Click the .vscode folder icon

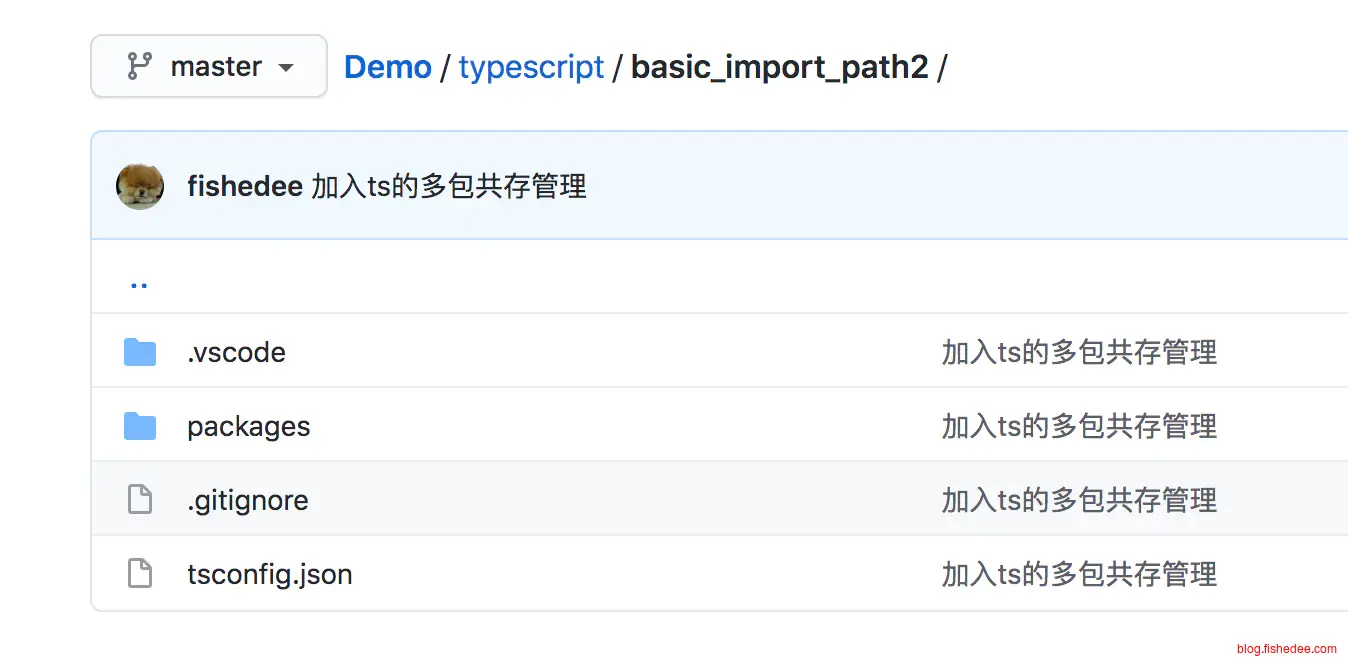pos(140,352)
